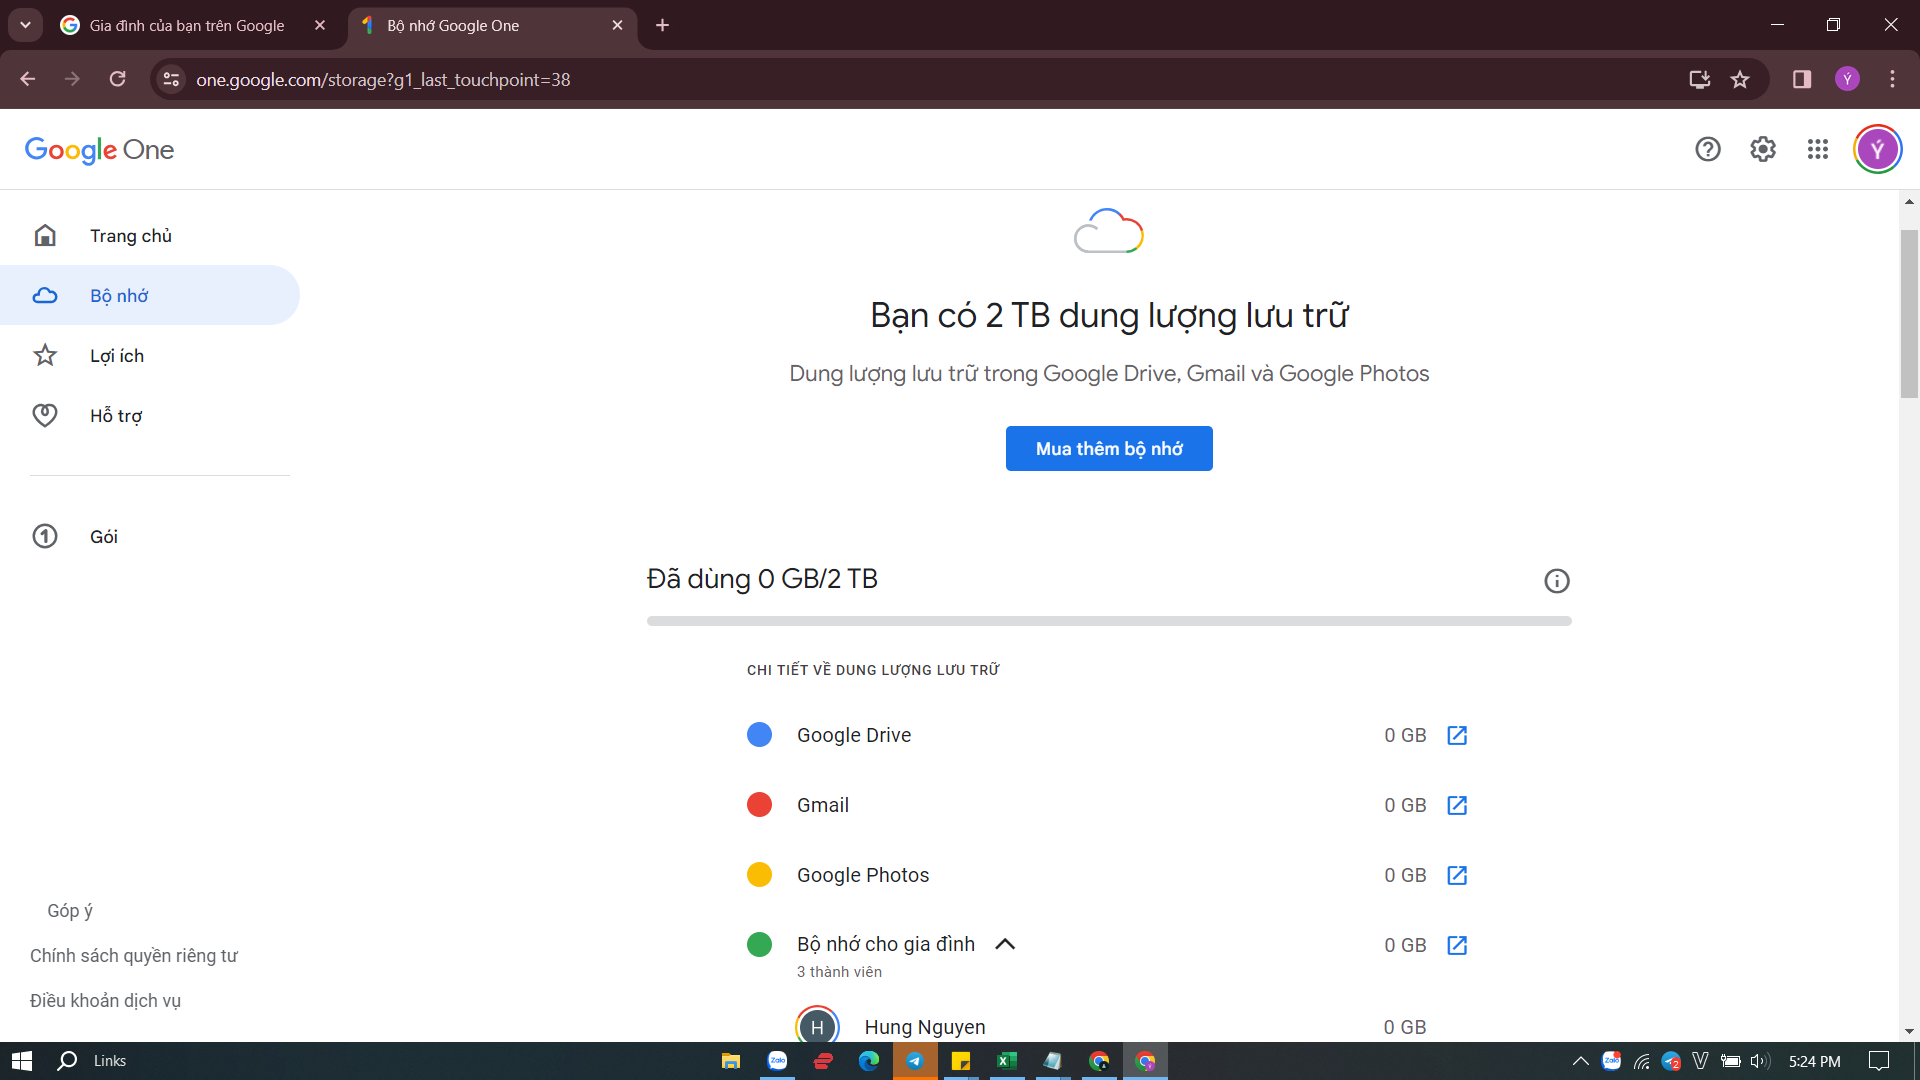
Task: Select Bộ nhớ in the sidebar
Action: 150,295
